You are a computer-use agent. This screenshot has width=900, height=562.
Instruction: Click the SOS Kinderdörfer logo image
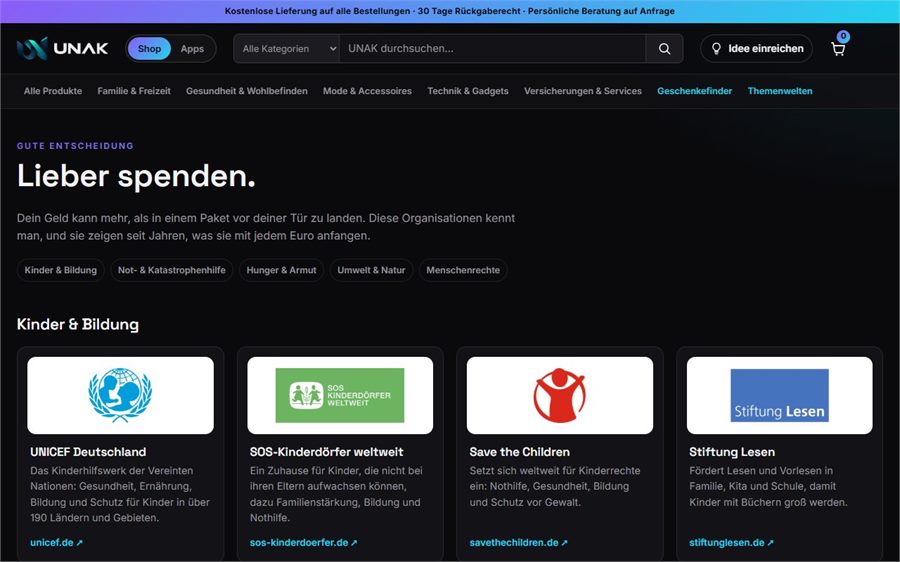click(340, 395)
